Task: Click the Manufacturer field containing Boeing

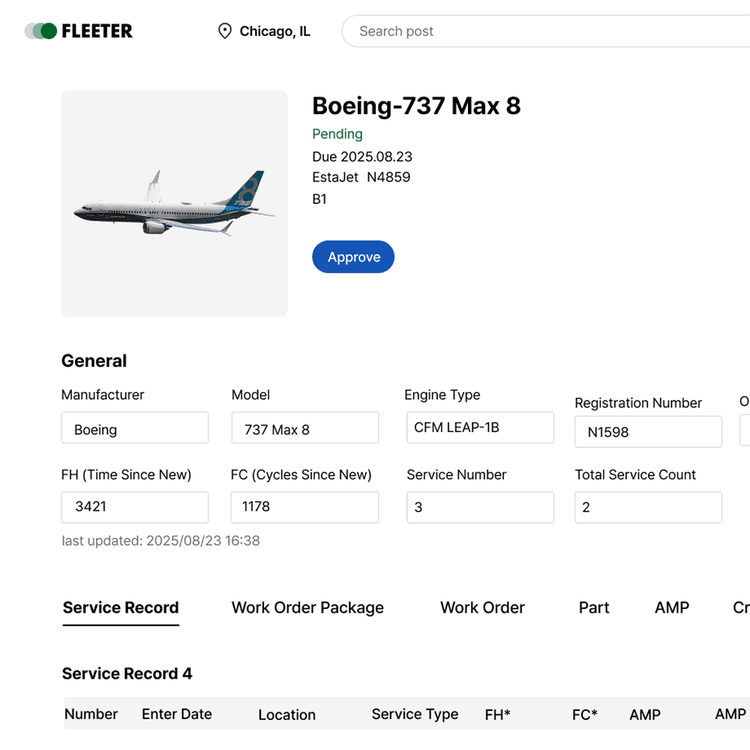Action: [135, 429]
